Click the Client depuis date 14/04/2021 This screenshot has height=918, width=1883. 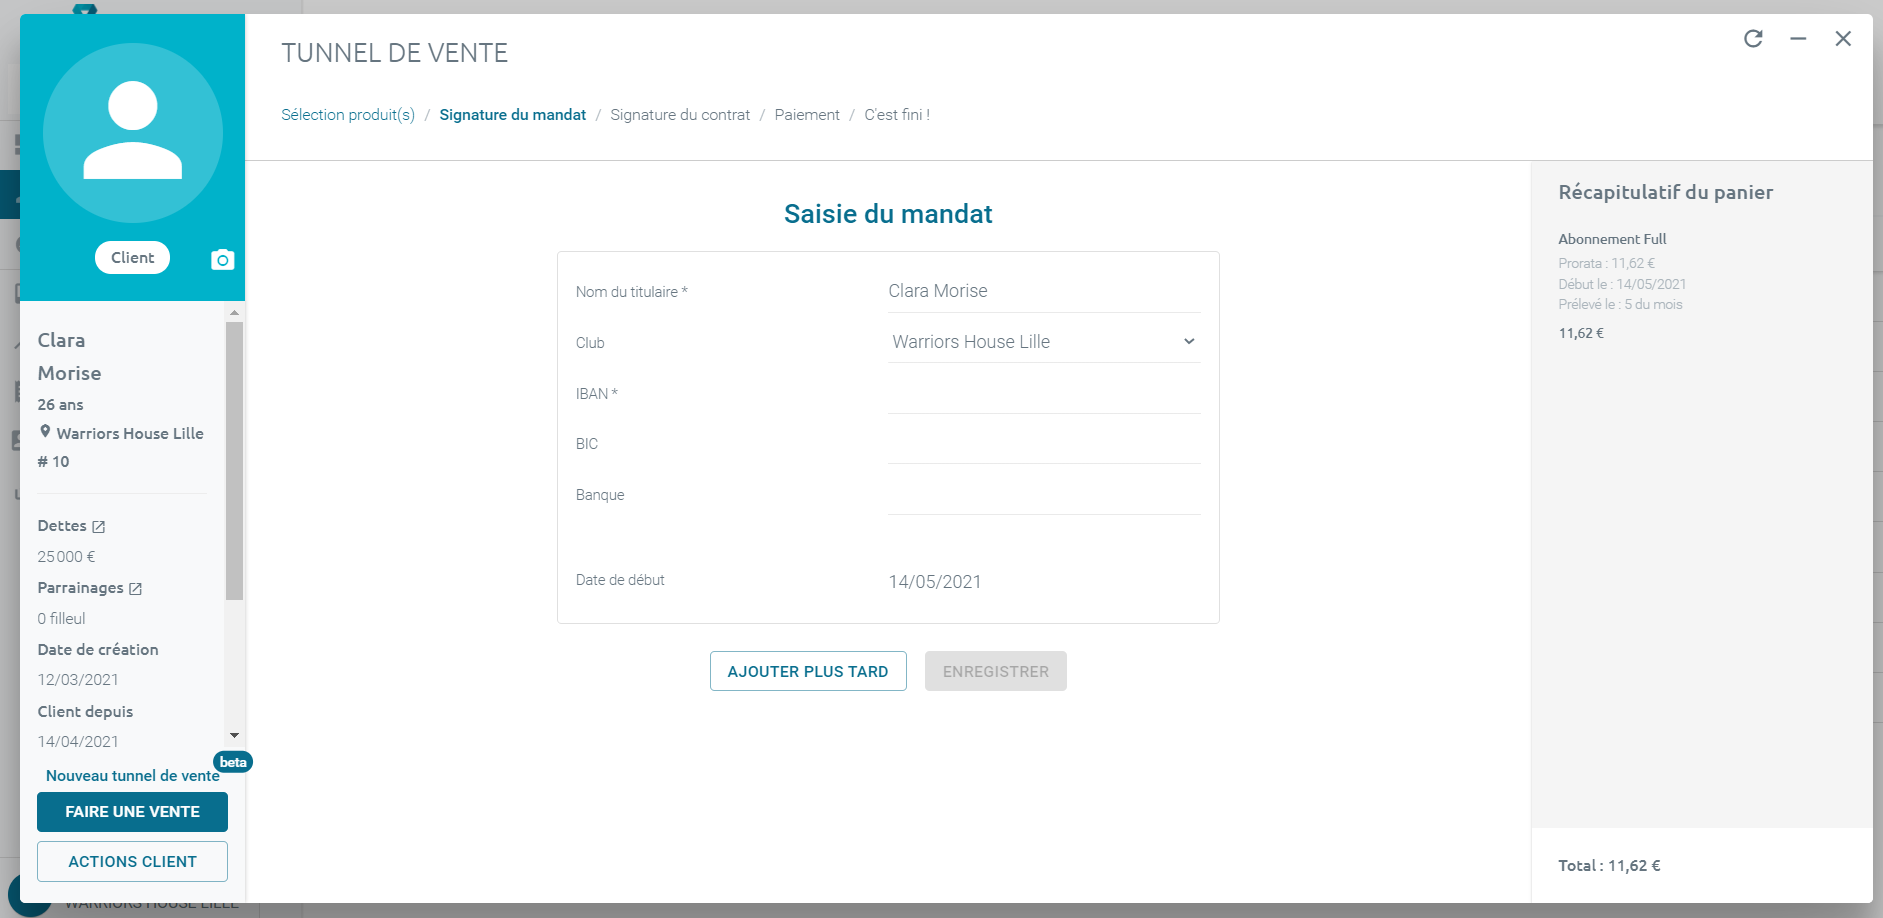coord(78,742)
